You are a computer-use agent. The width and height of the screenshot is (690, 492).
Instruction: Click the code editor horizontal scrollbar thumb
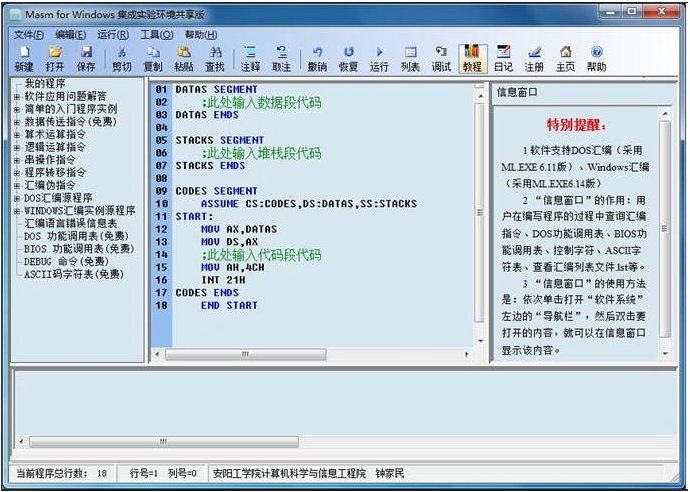246,354
